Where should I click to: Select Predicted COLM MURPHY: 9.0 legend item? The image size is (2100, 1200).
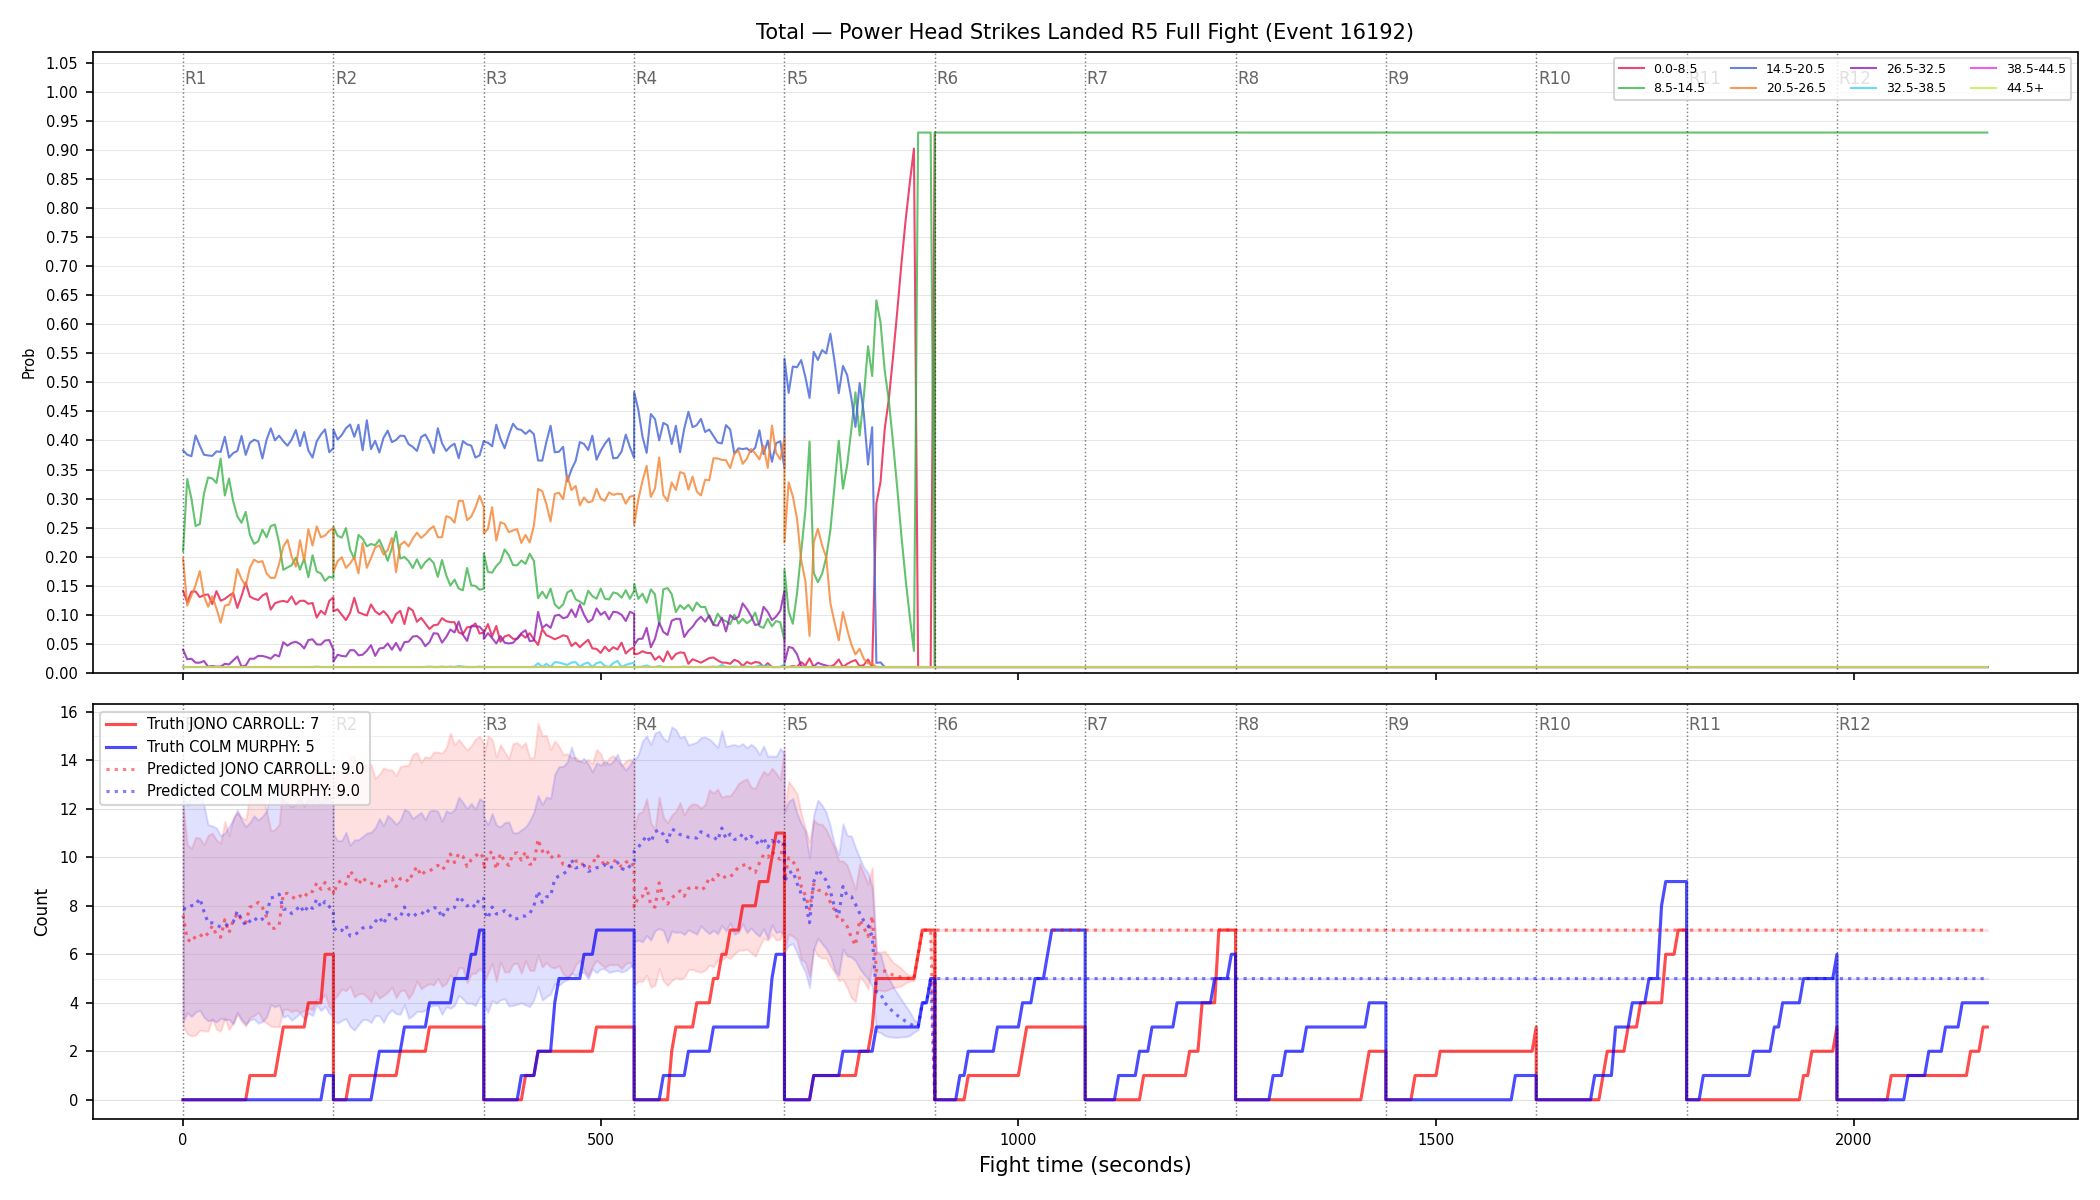tap(233, 791)
